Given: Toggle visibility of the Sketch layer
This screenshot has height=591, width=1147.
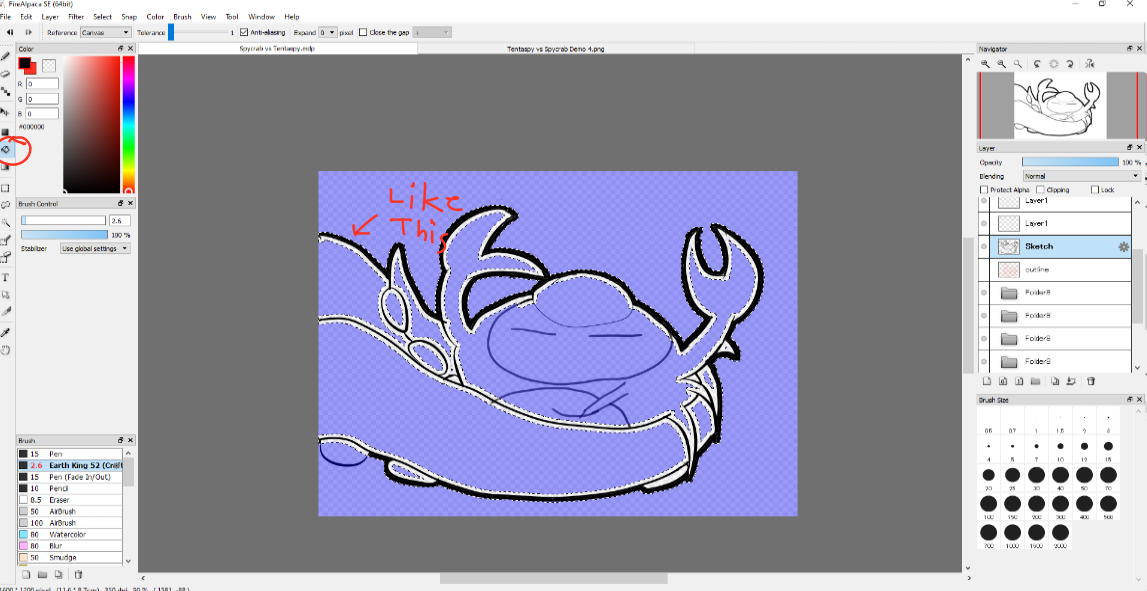Looking at the screenshot, I should 984,246.
